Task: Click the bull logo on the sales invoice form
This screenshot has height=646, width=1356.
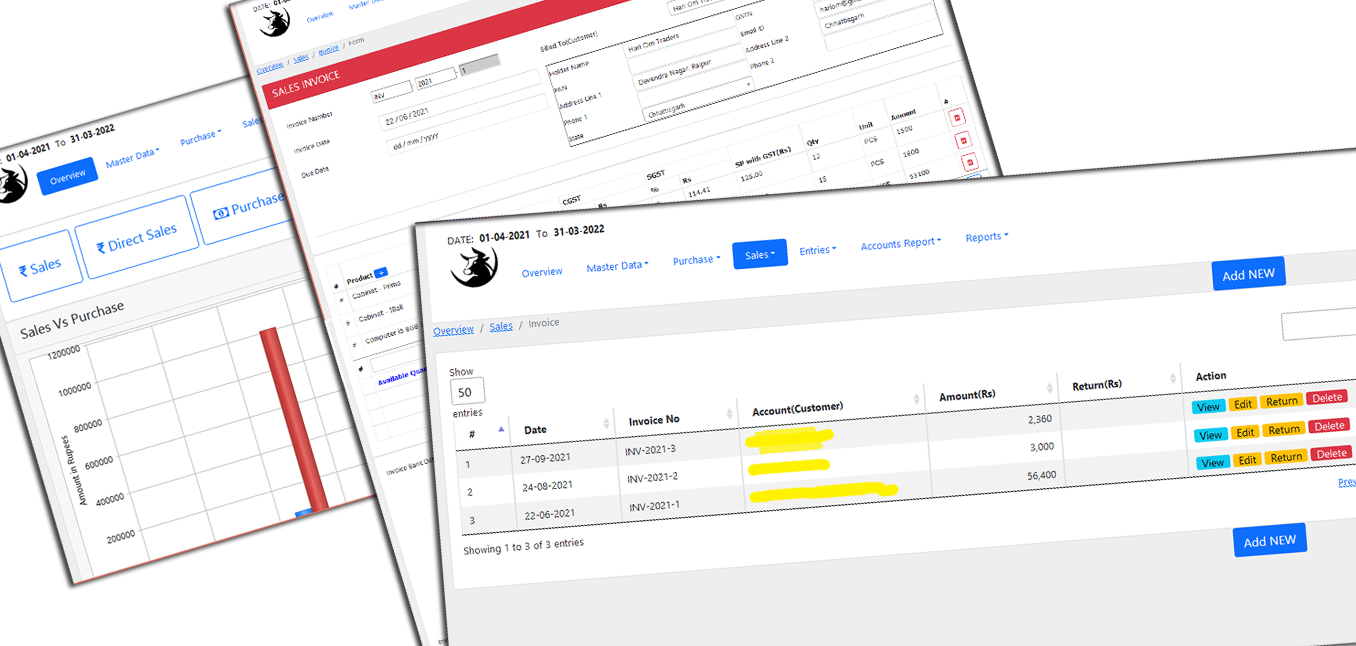Action: tap(273, 21)
